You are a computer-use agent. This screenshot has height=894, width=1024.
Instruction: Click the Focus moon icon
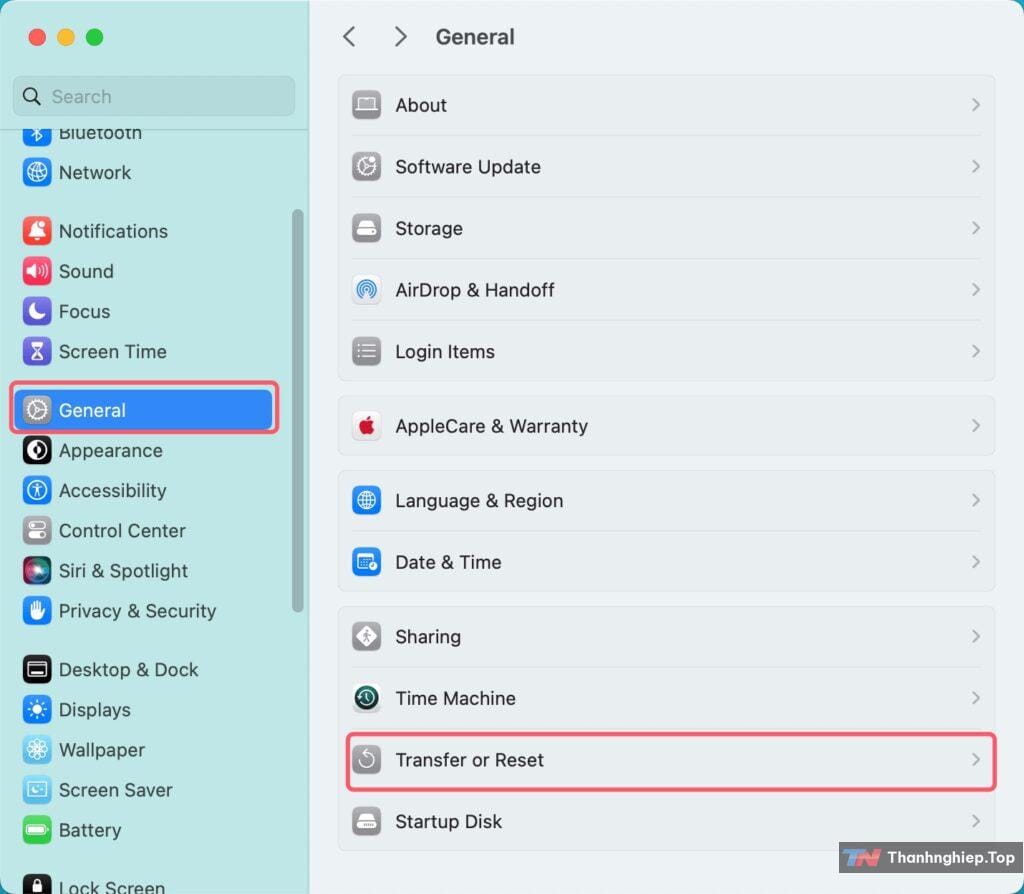37,311
